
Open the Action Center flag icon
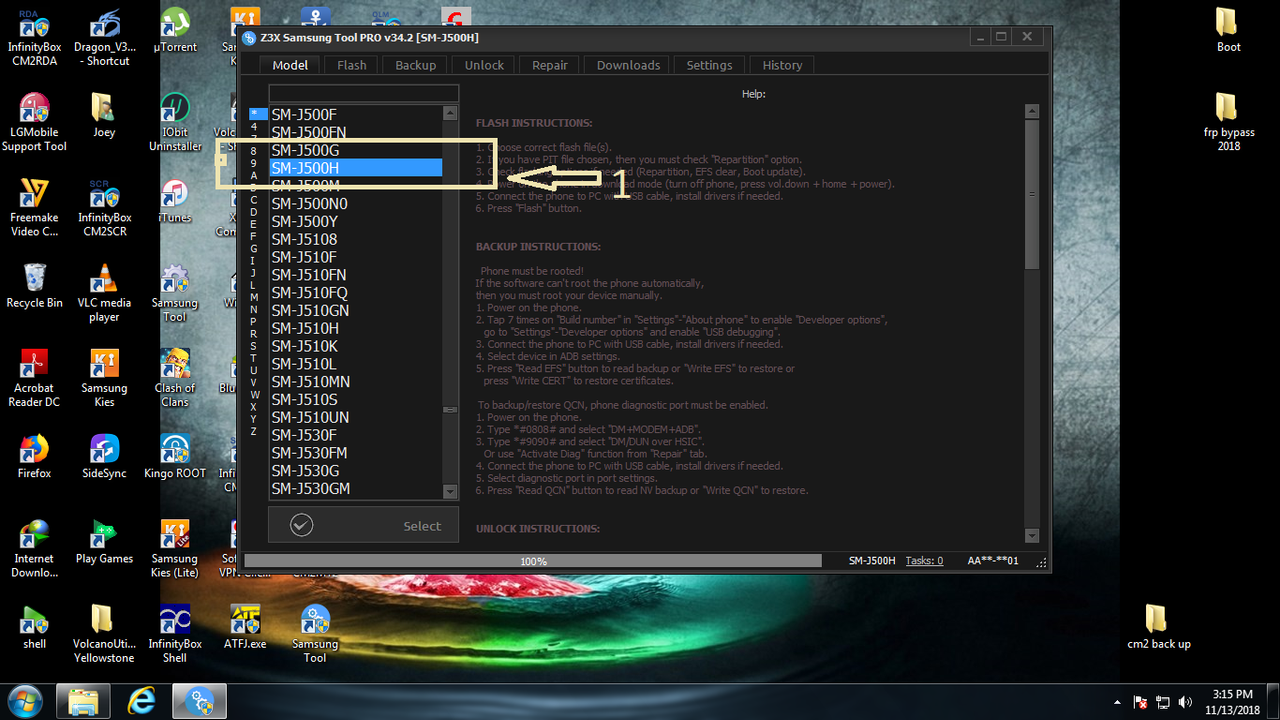pos(1141,702)
